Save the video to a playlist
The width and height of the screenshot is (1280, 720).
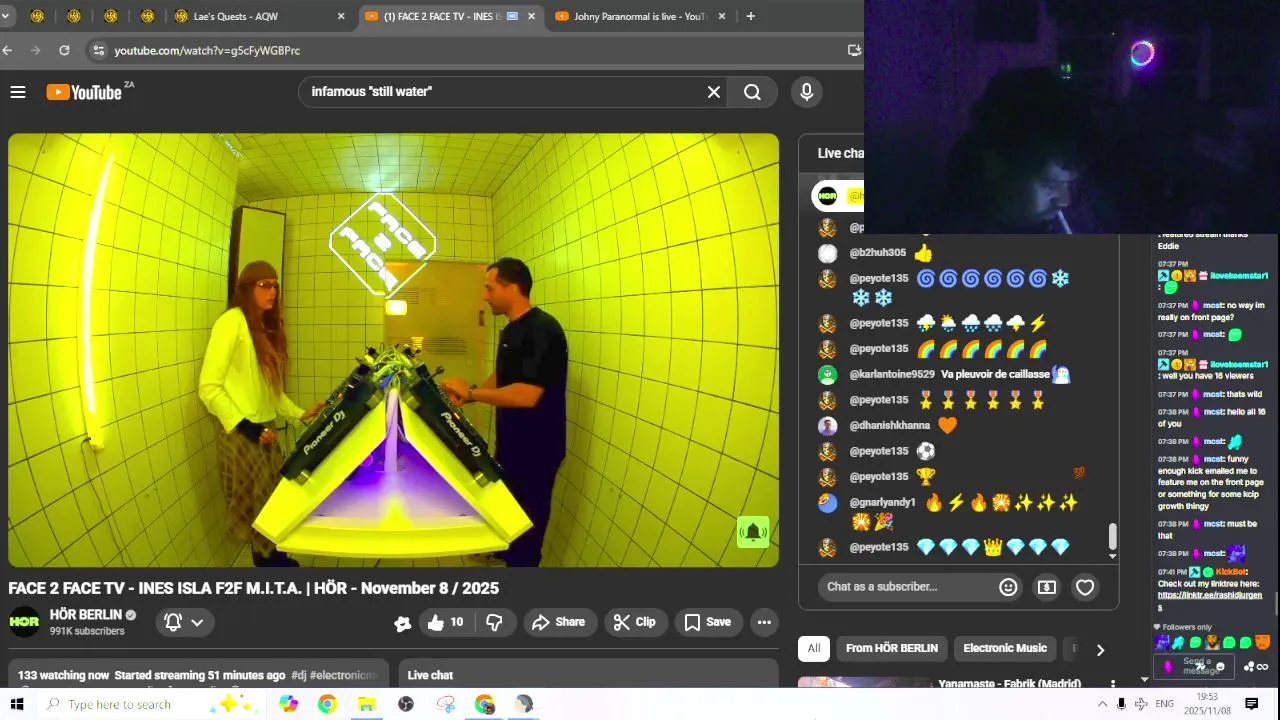coord(708,622)
